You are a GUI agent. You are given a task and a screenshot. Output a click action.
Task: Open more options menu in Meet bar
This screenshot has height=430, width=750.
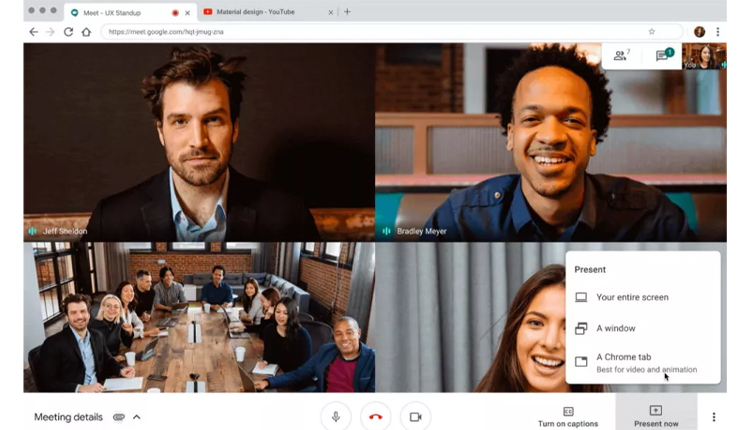713,417
